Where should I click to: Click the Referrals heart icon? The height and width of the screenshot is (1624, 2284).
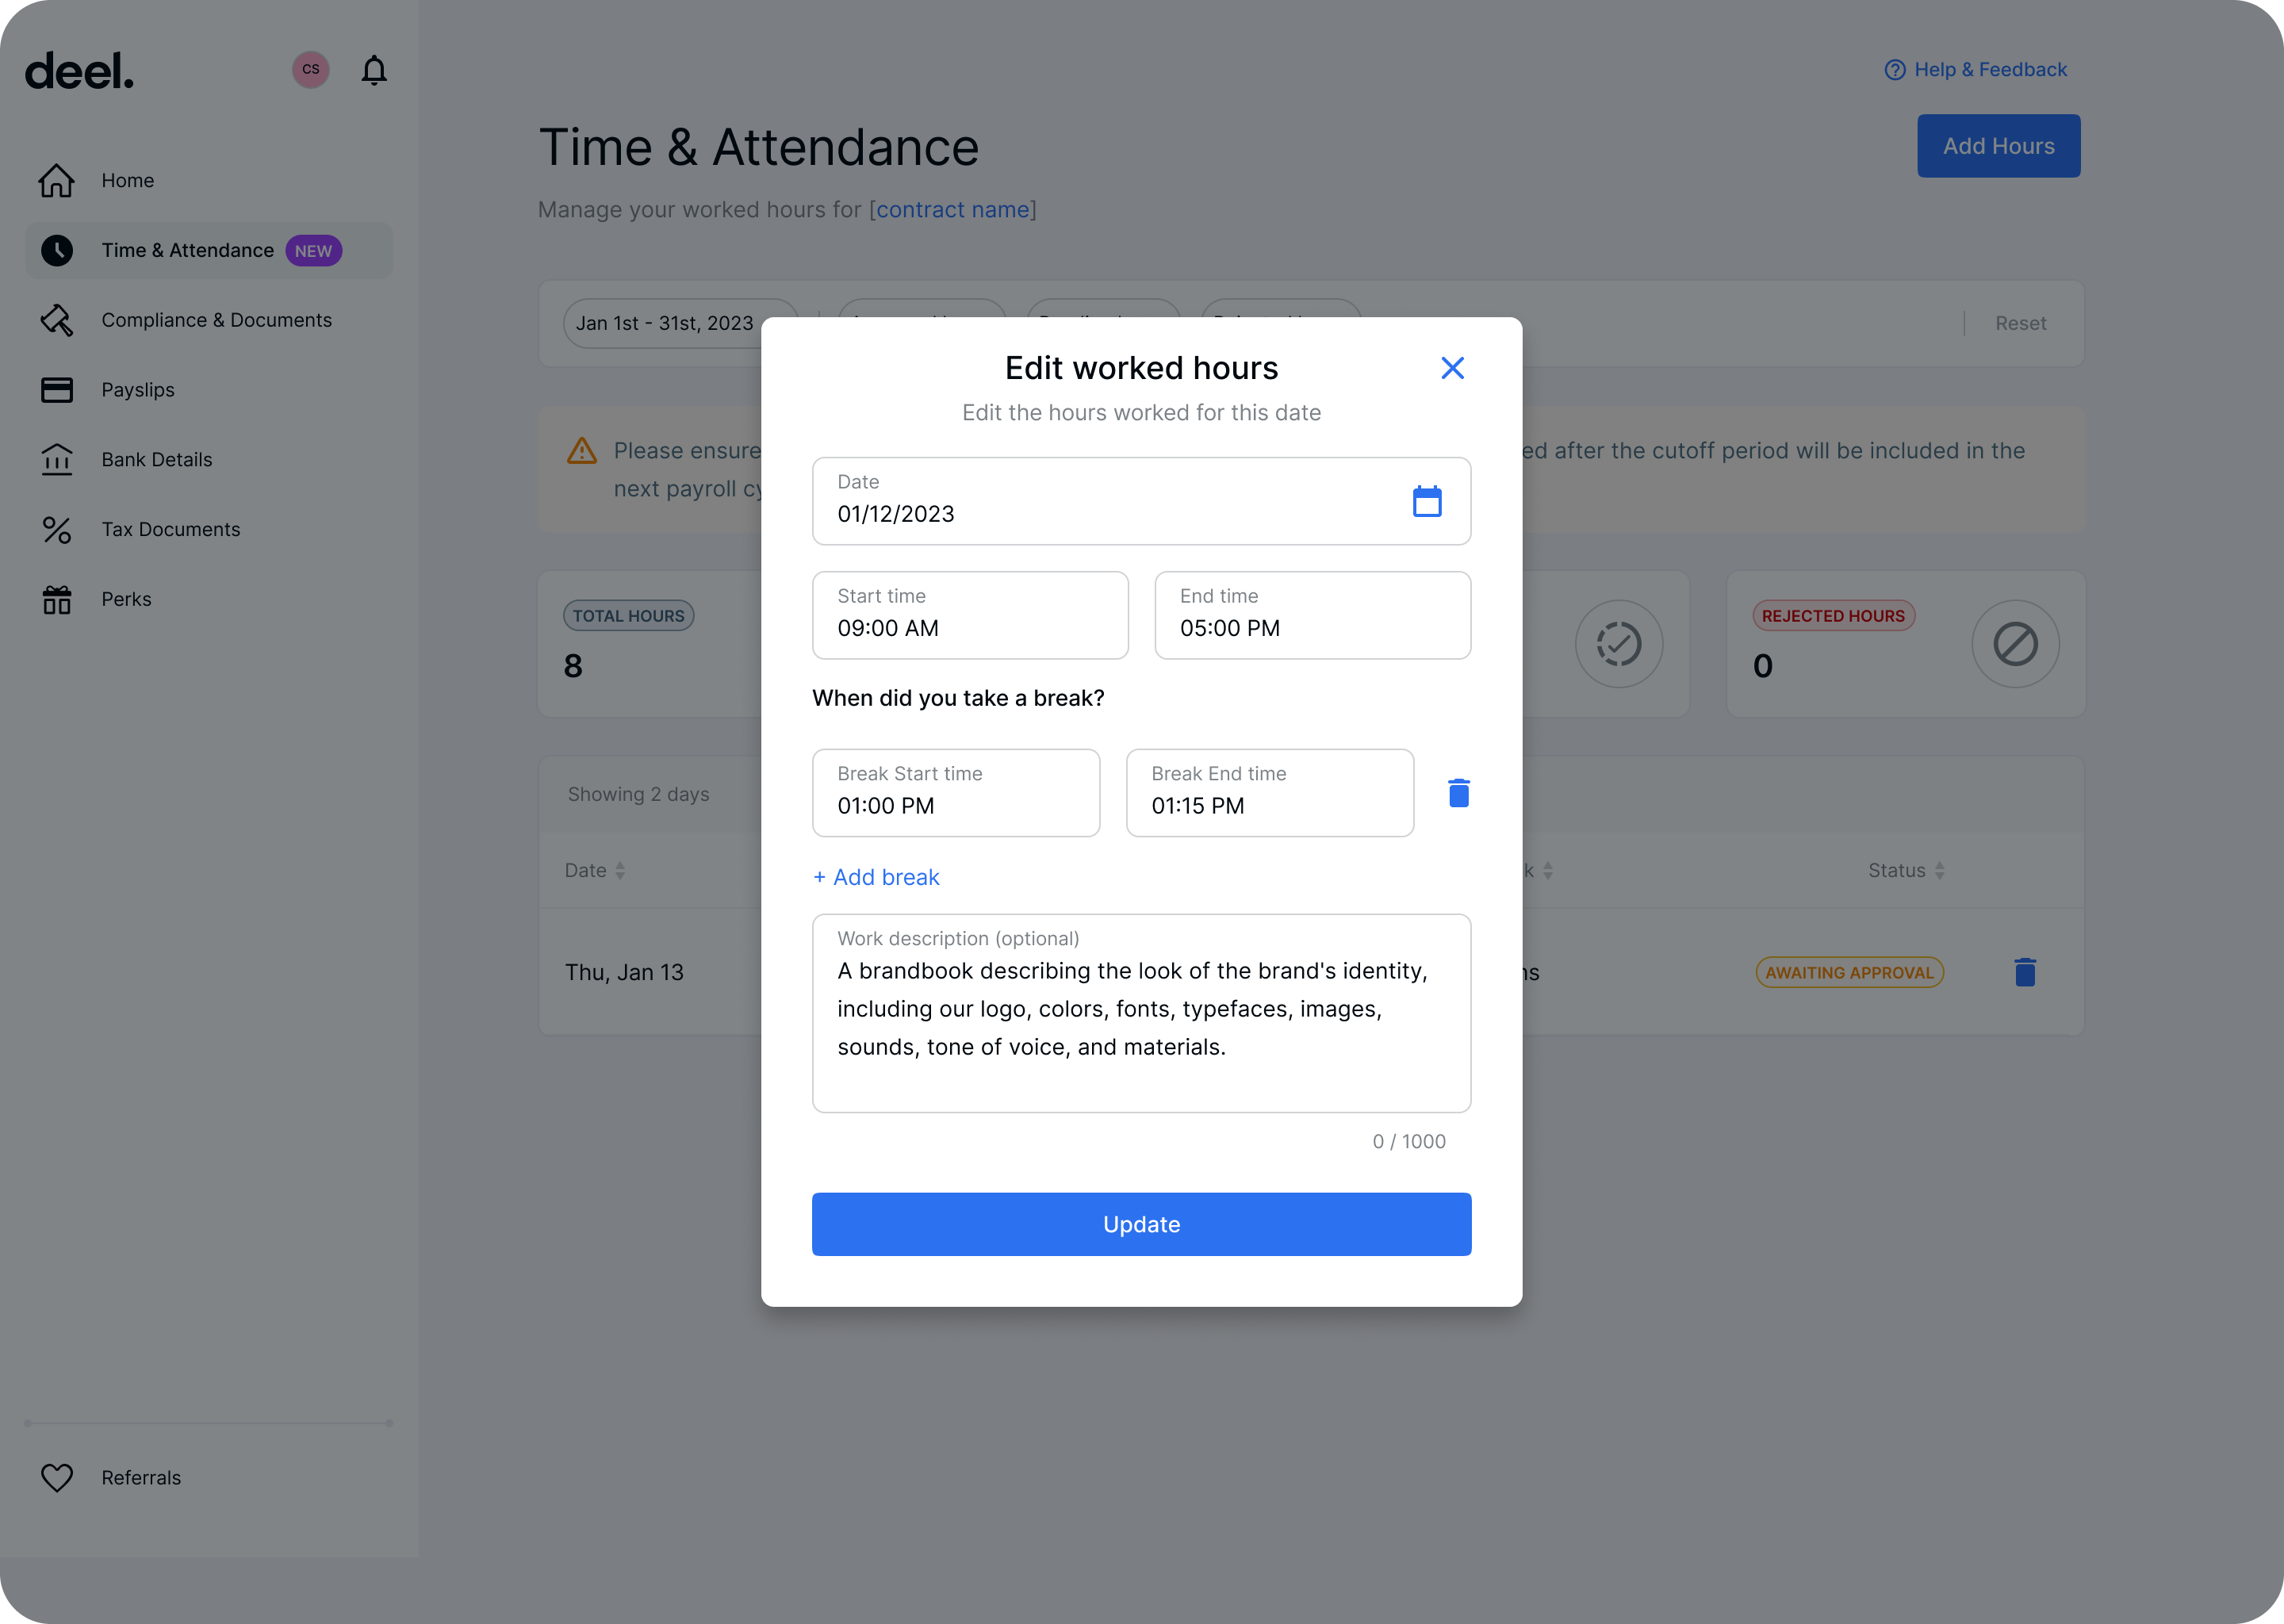coord(57,1477)
